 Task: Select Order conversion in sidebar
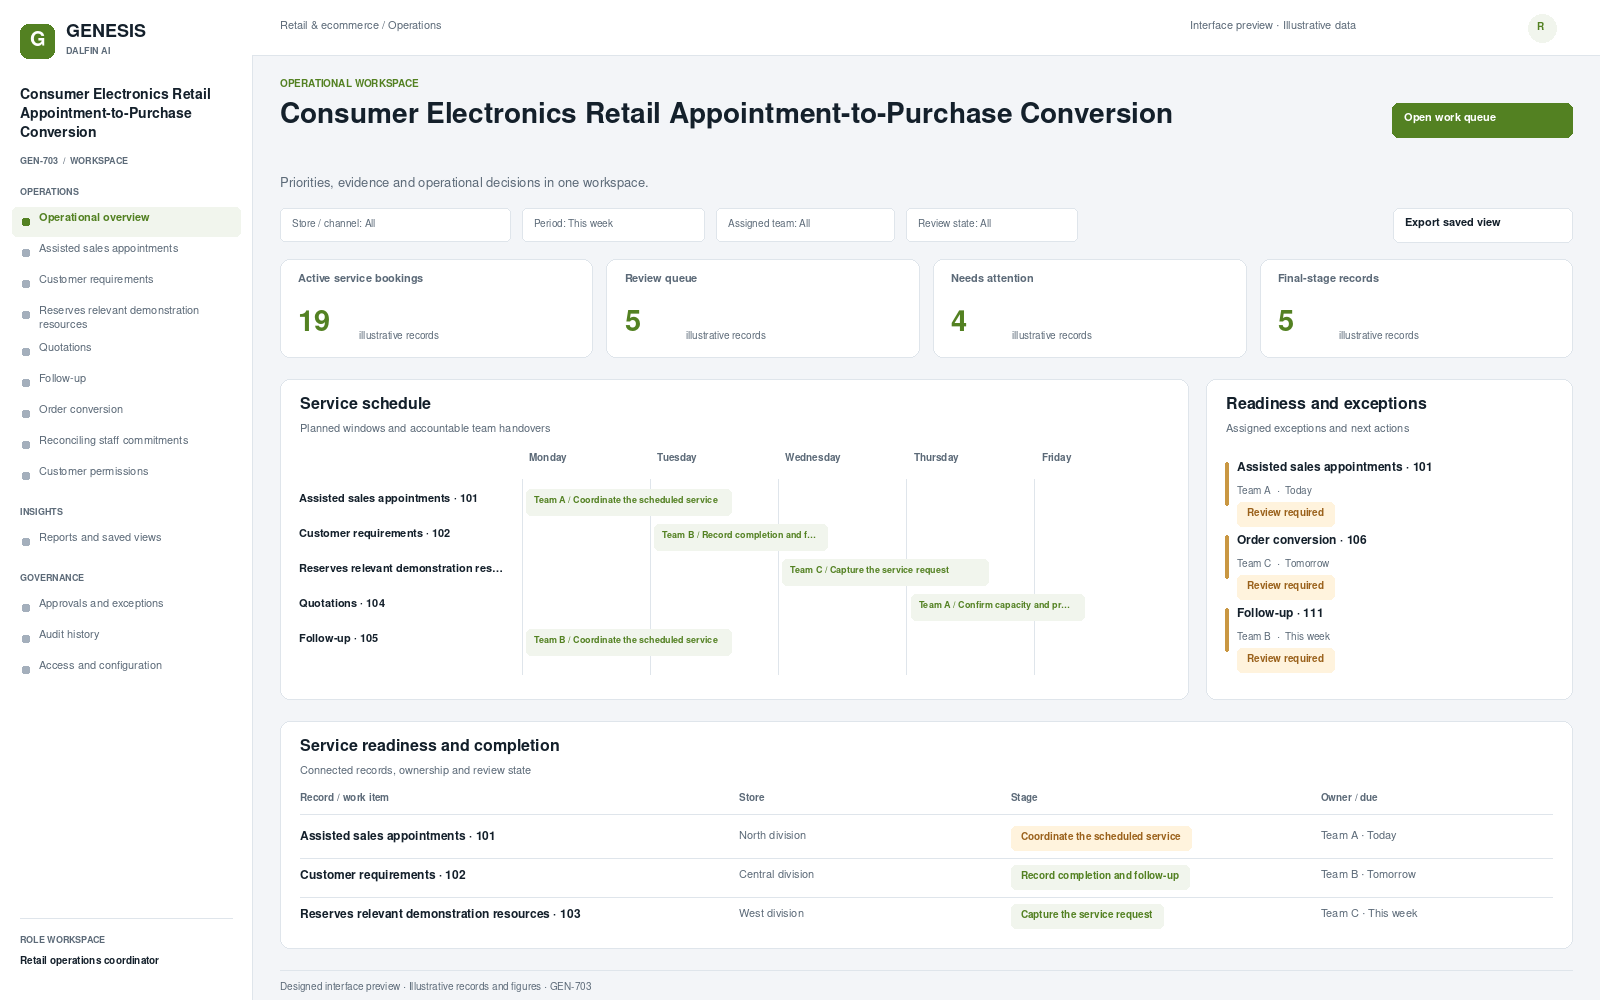click(x=126, y=410)
